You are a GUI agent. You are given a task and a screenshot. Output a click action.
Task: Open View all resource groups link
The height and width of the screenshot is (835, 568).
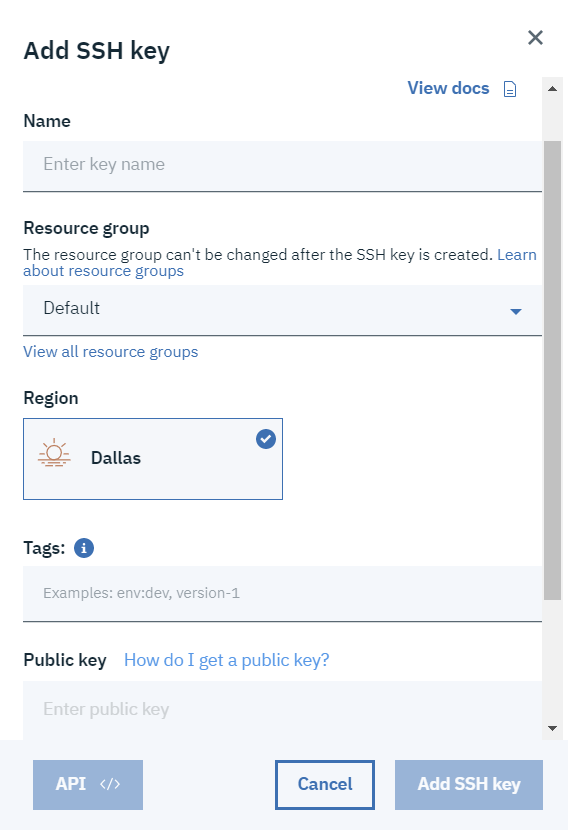click(x=111, y=352)
